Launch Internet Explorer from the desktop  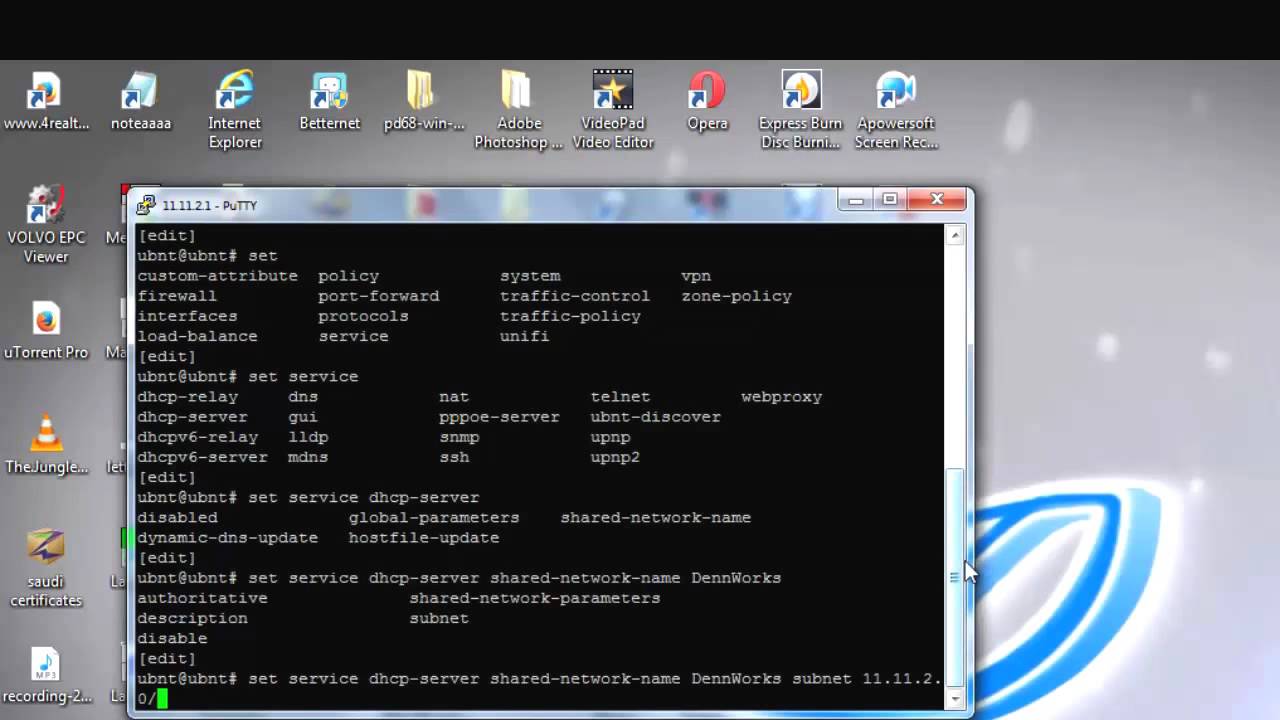coord(235,110)
